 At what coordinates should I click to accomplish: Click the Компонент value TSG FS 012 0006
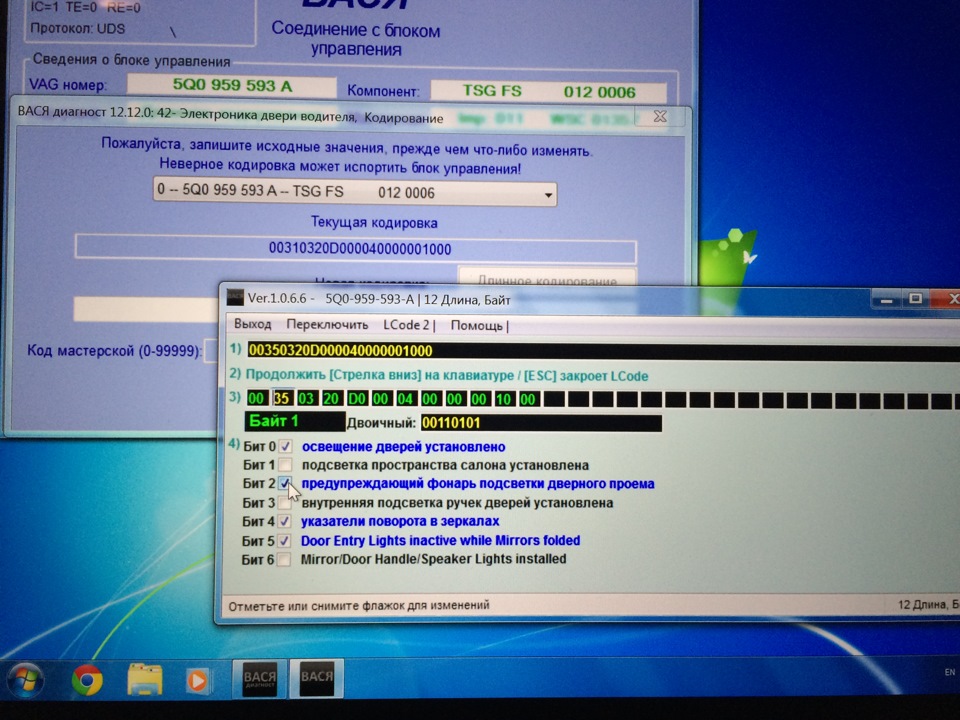tap(549, 92)
